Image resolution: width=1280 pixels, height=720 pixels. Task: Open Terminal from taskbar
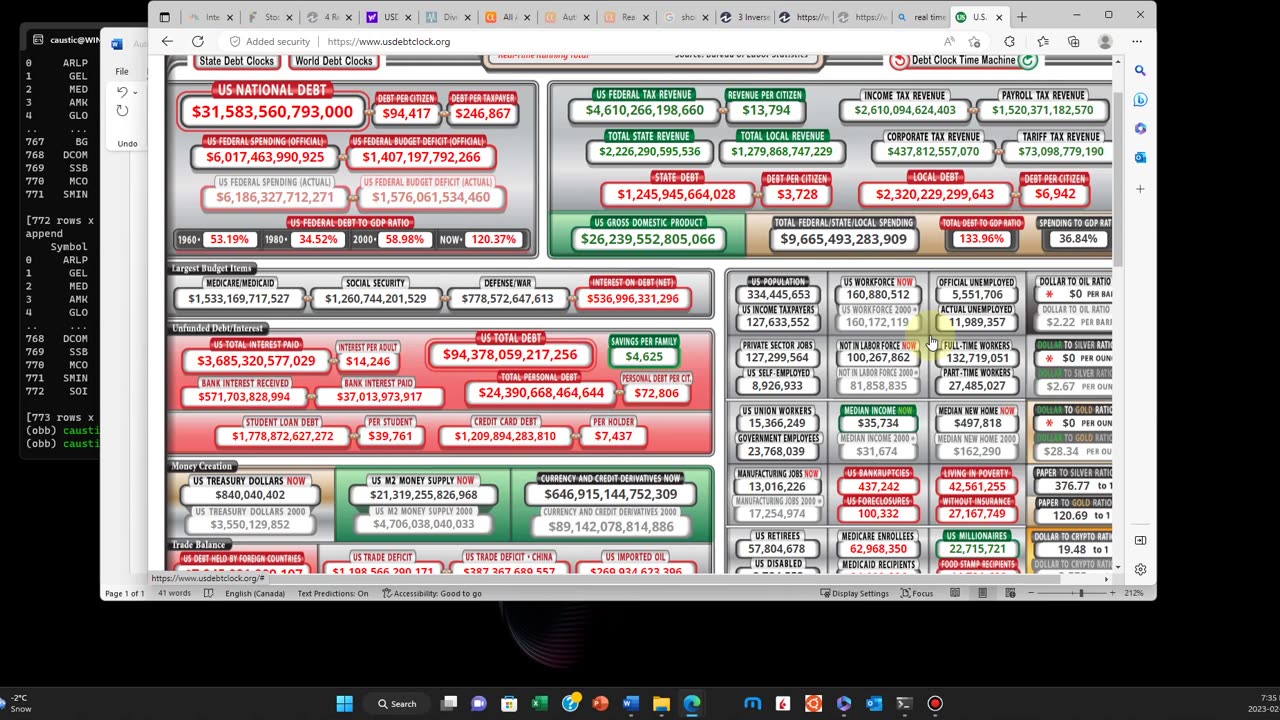904,703
